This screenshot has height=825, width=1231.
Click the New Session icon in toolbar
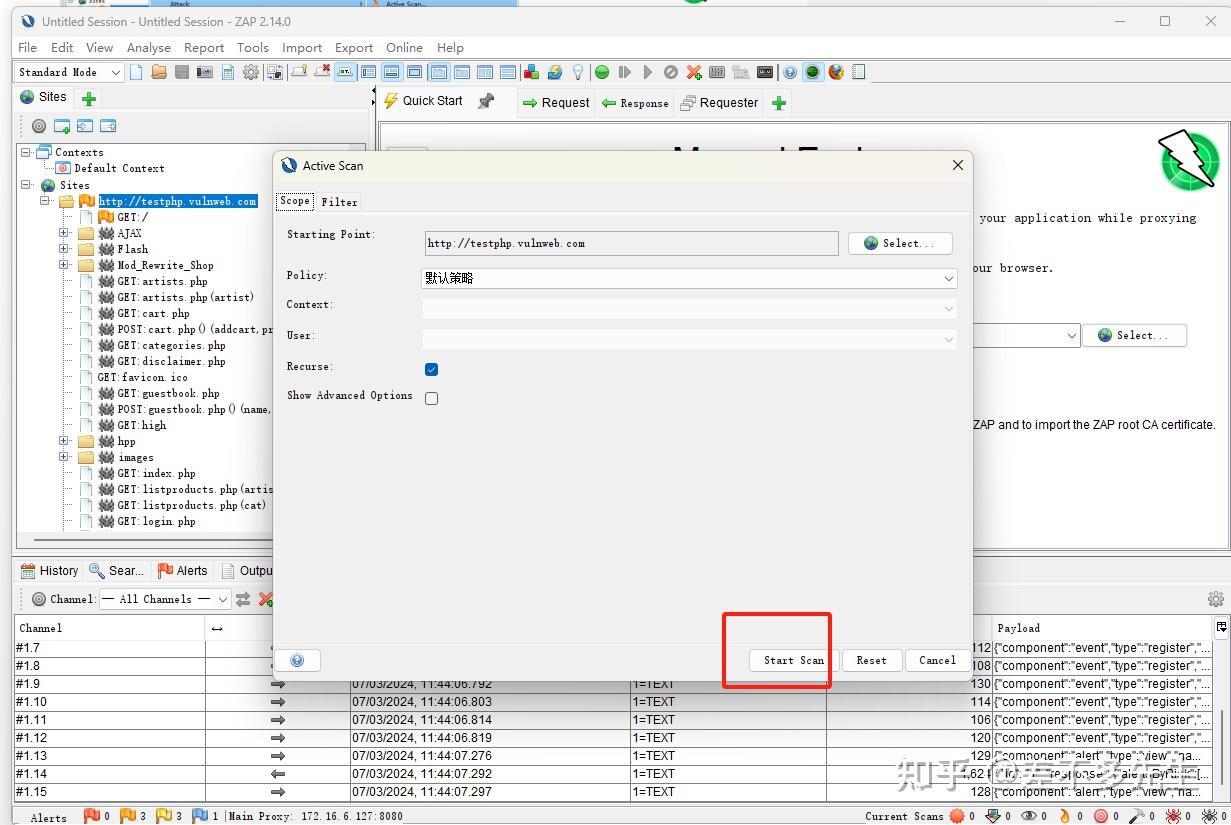[136, 72]
